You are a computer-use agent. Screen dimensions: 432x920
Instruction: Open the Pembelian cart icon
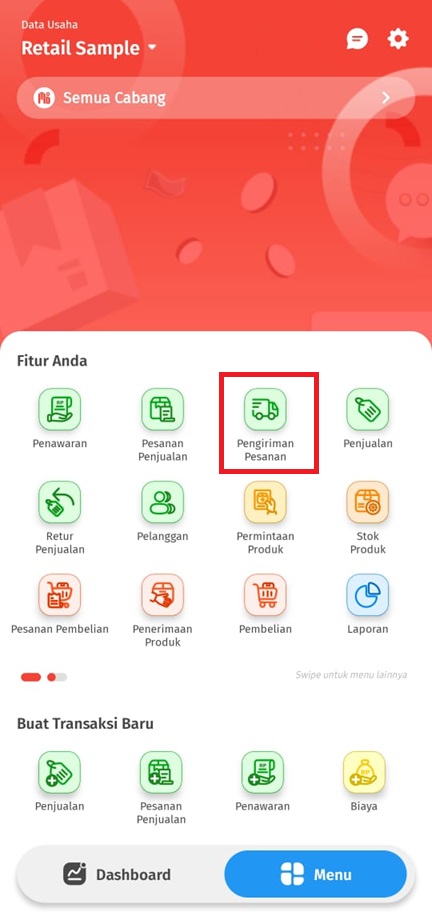click(265, 595)
